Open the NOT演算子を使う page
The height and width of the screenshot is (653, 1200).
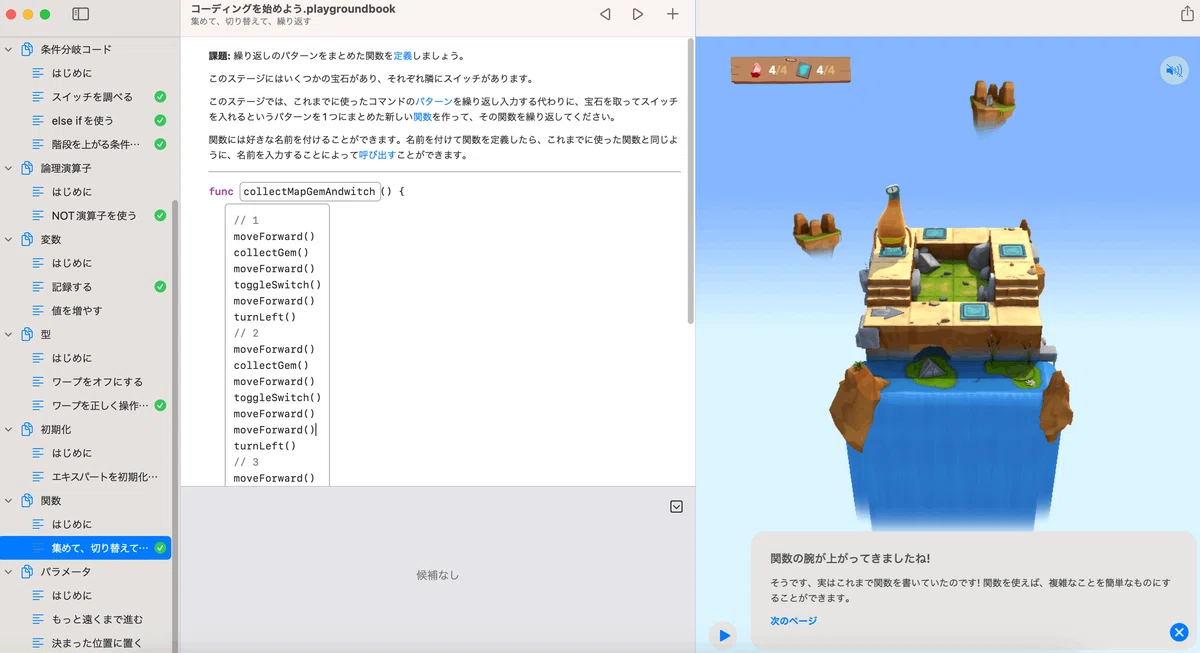pos(94,215)
